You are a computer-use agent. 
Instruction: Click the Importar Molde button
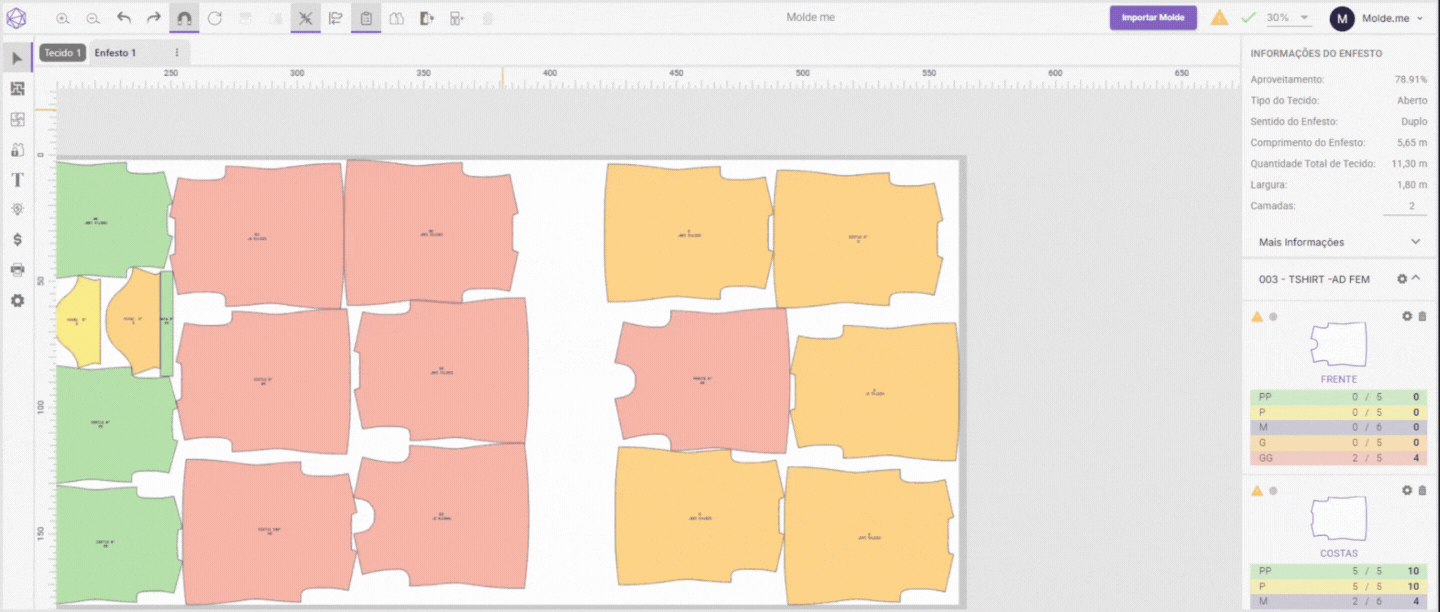[x=1152, y=18]
